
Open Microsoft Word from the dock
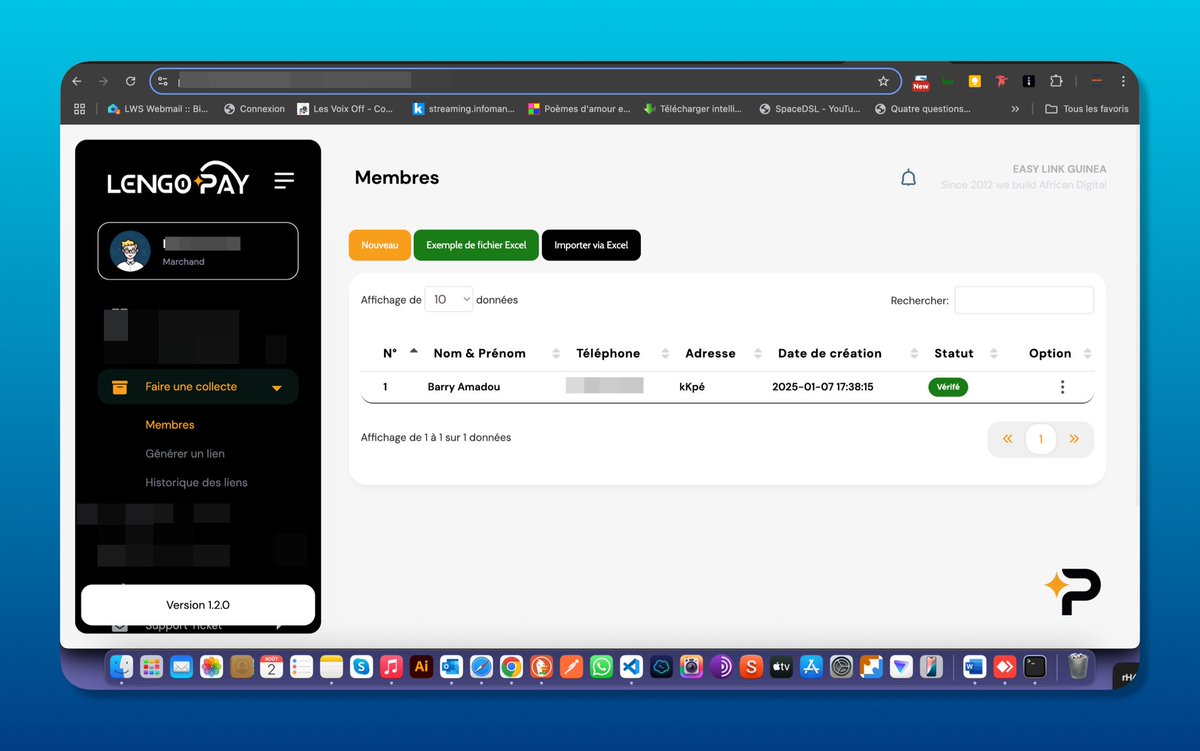point(974,666)
